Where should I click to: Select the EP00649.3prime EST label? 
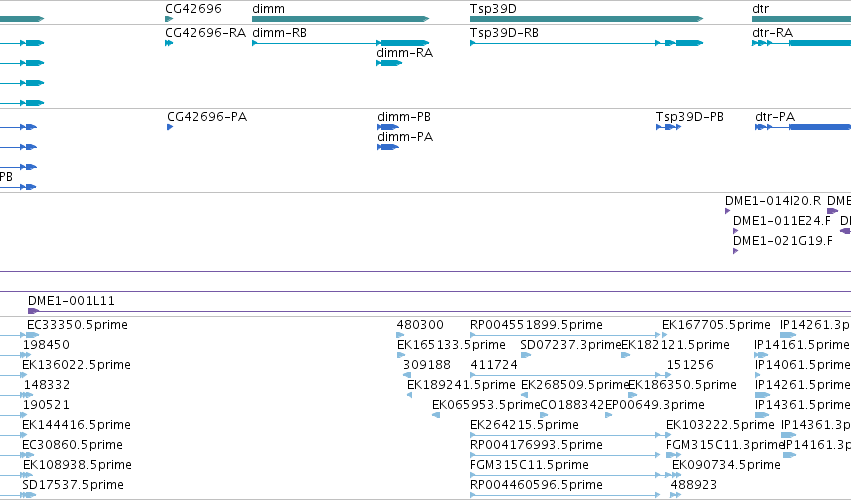(x=655, y=405)
